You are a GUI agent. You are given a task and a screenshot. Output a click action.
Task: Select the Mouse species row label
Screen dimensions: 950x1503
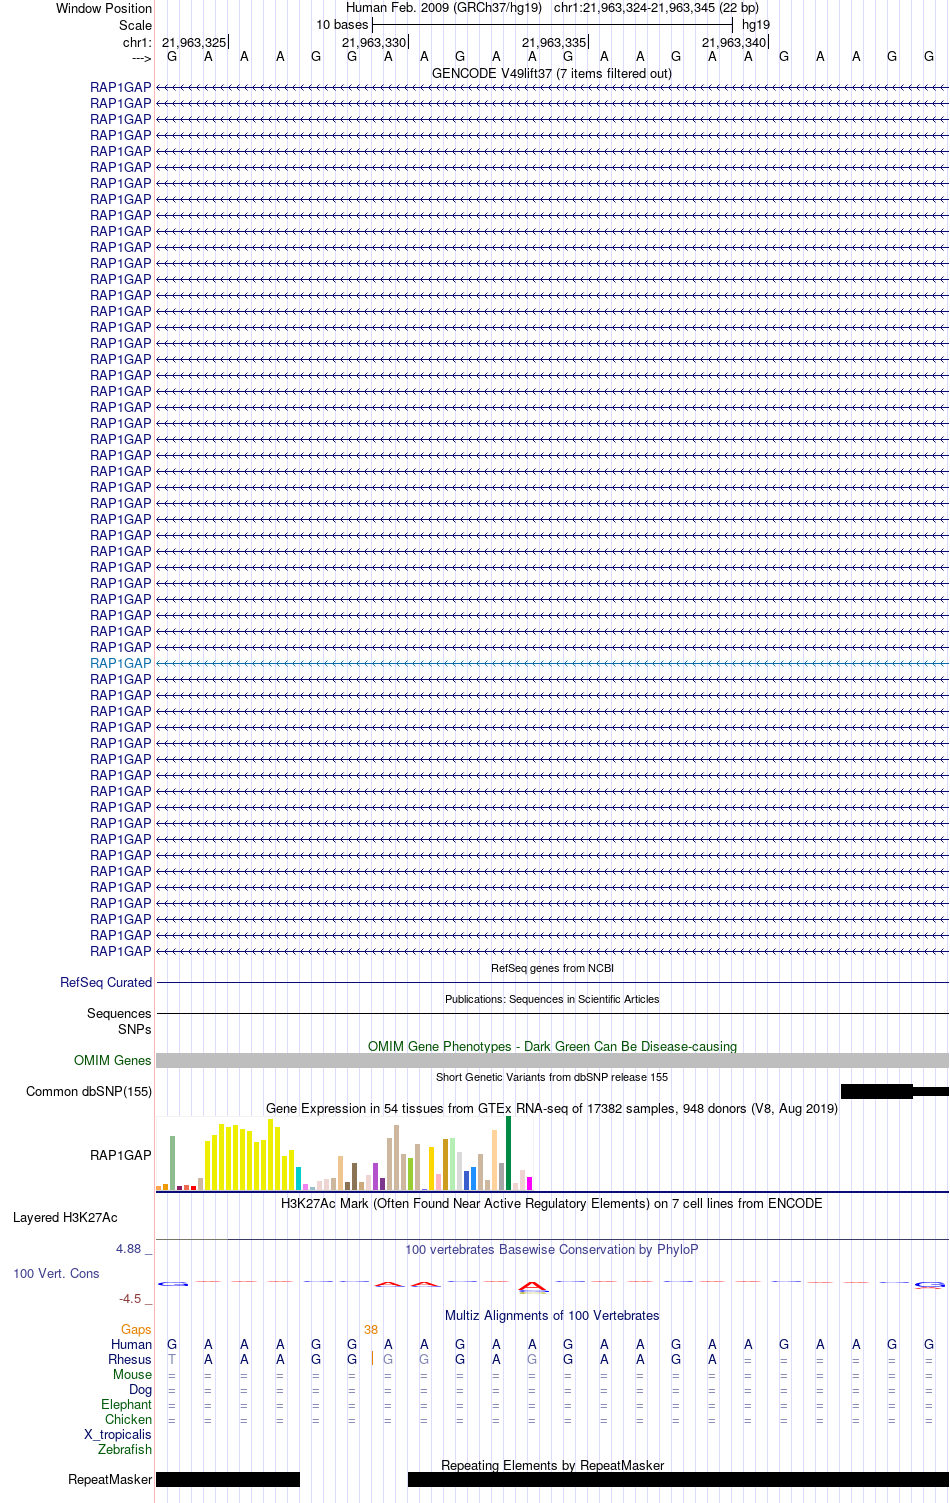point(132,1374)
